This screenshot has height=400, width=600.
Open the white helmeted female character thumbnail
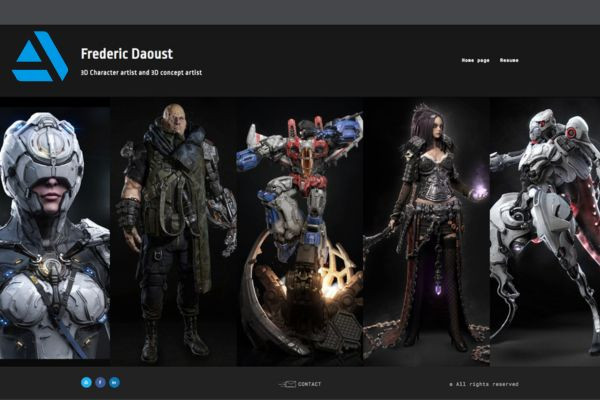click(x=55, y=233)
